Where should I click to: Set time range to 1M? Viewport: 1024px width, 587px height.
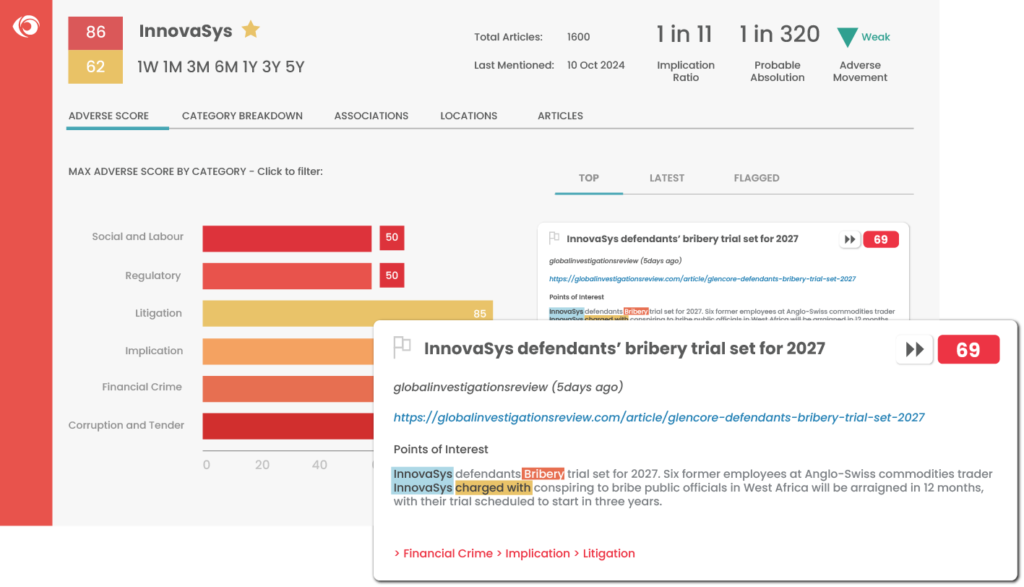tap(172, 67)
